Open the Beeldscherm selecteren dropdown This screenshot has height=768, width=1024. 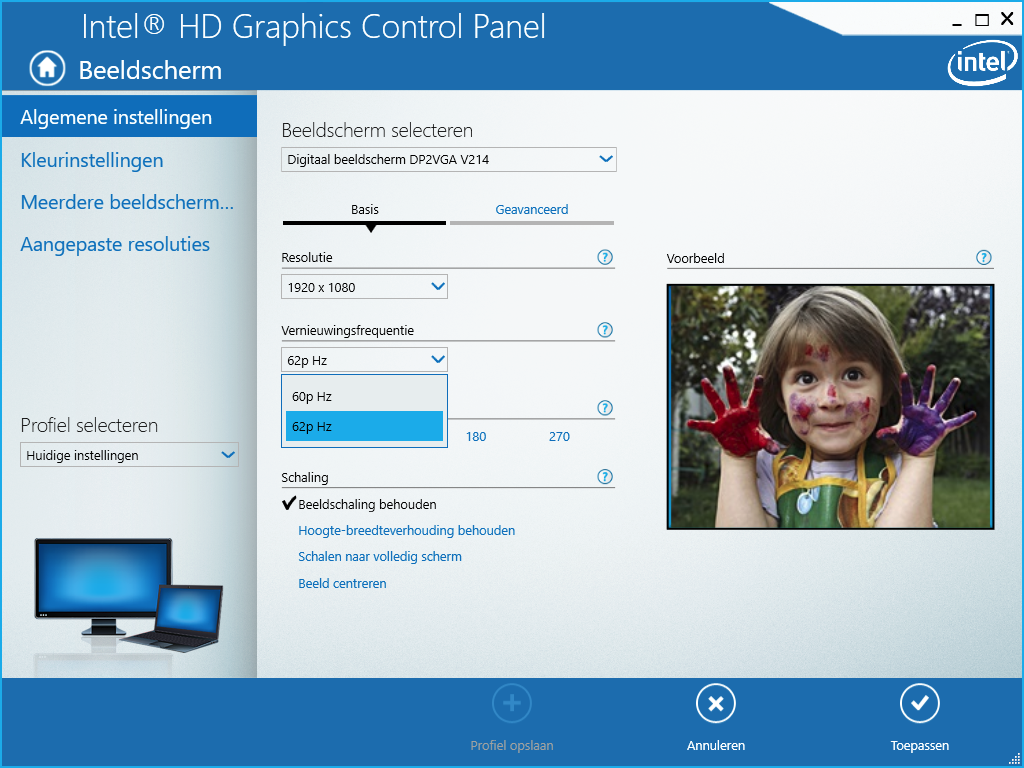click(x=449, y=159)
